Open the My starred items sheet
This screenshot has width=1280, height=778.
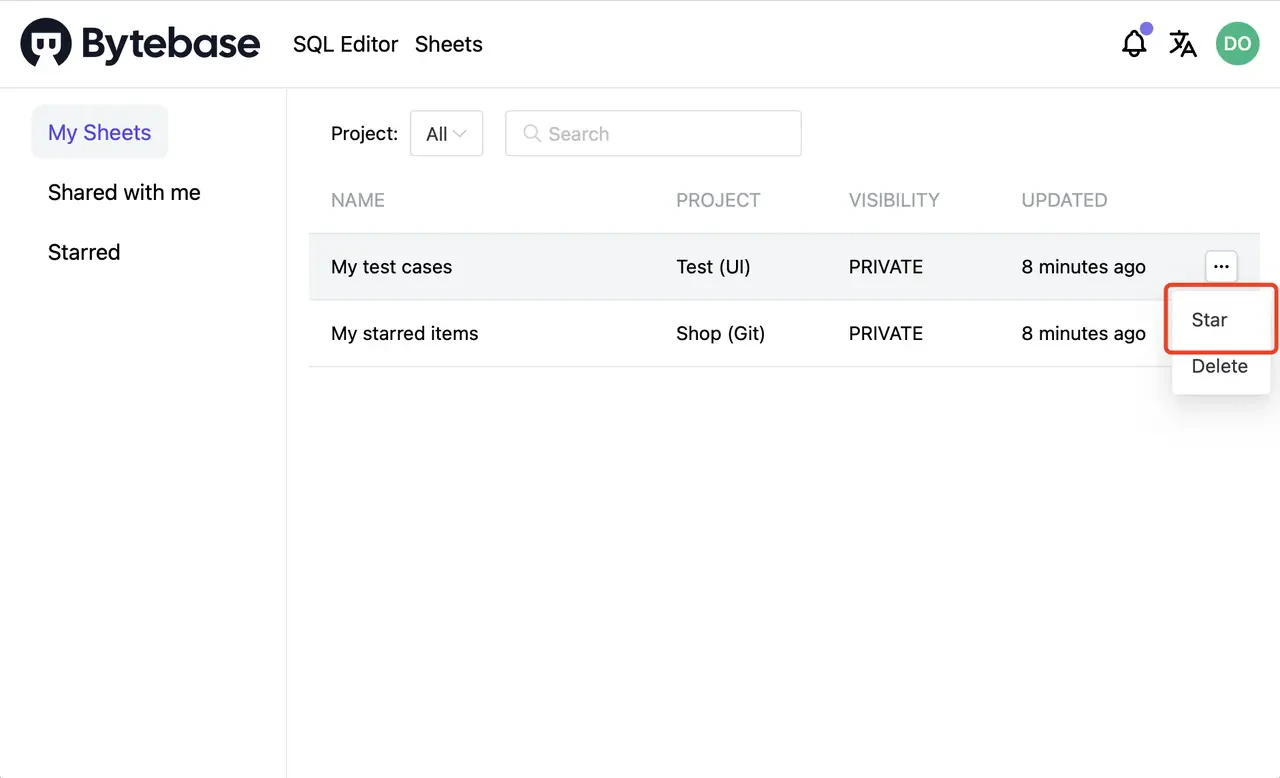tap(404, 333)
